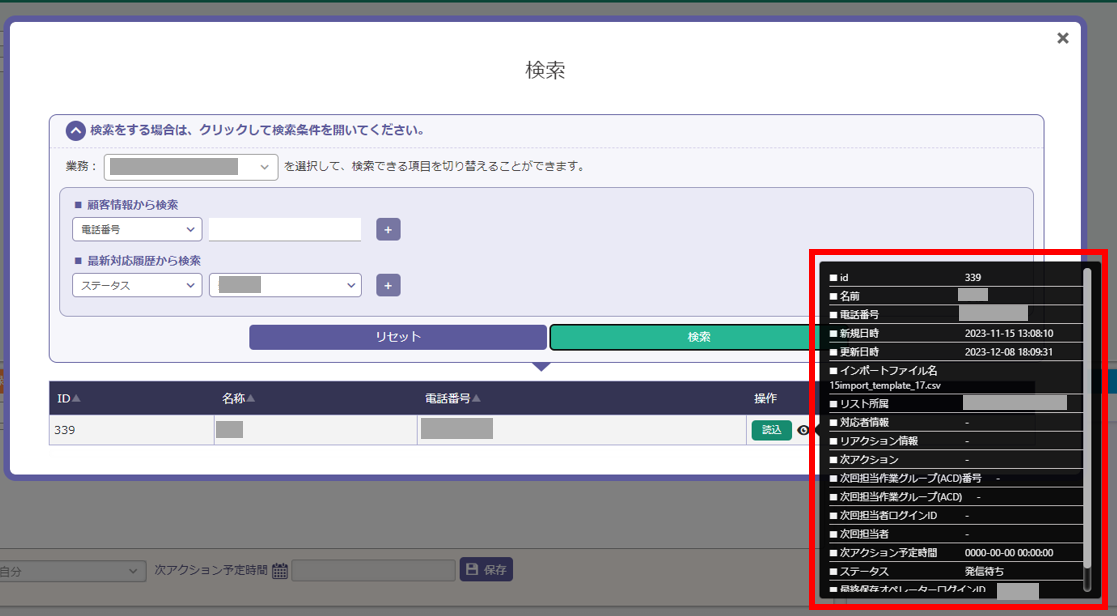The width and height of the screenshot is (1117, 616).
Task: Click the 保存 button with disk icon
Action: coord(486,570)
